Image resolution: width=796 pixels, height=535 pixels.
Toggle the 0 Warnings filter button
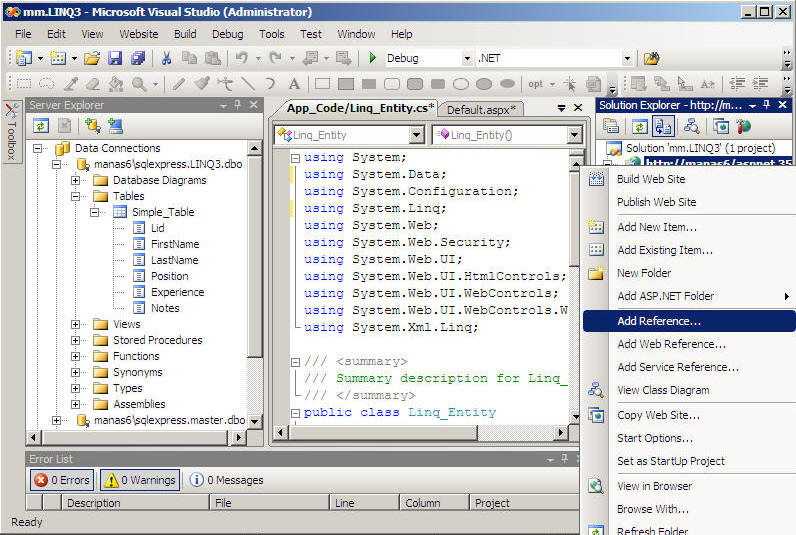[140, 480]
